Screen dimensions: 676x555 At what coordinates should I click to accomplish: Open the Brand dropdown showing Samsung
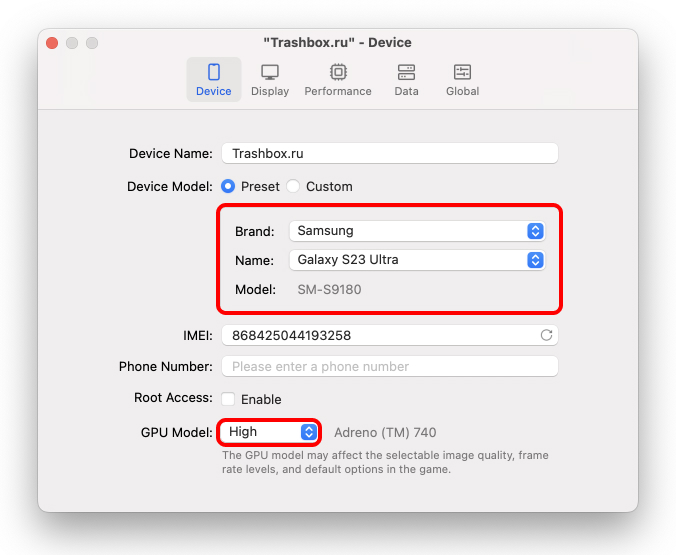(417, 231)
